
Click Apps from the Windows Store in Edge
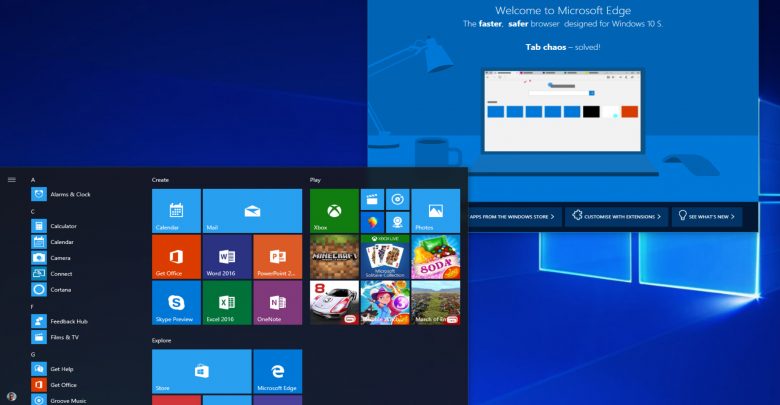514,216
